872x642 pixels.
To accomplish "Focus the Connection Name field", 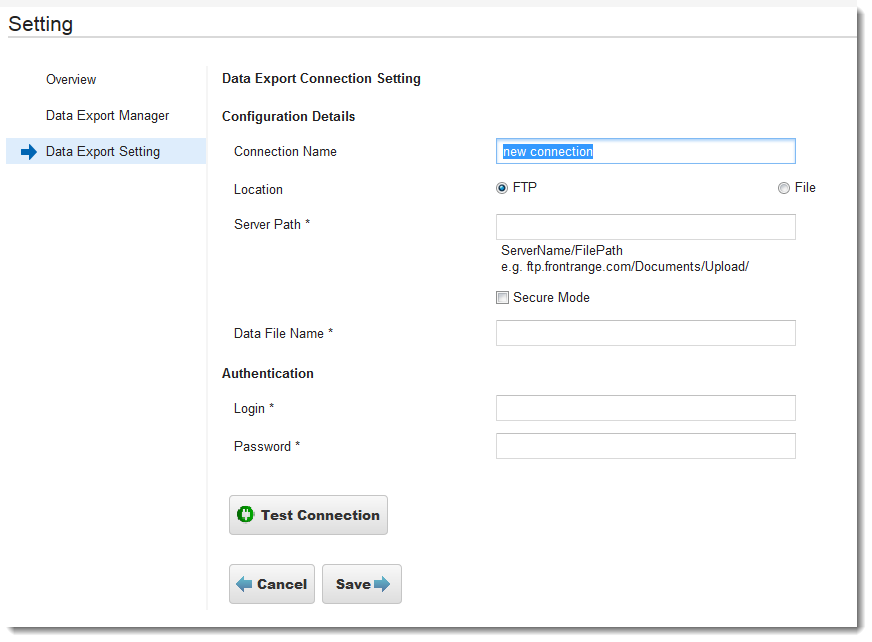I will click(x=646, y=151).
